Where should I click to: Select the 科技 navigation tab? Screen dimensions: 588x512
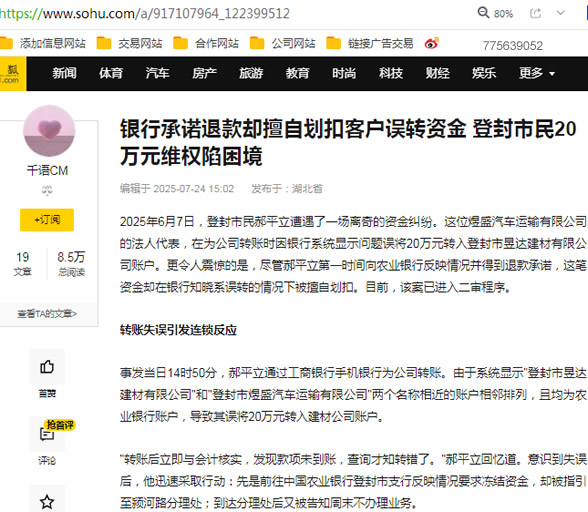(x=391, y=73)
